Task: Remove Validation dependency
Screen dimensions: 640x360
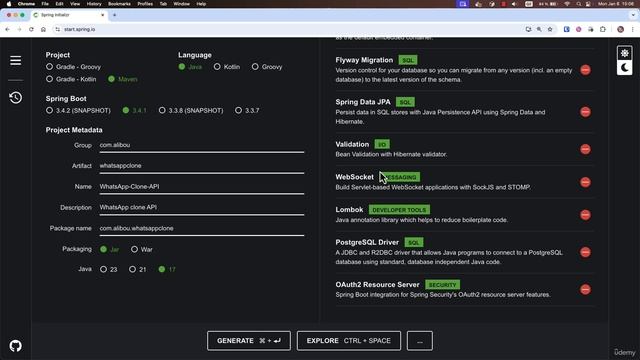Action: pyautogui.click(x=585, y=149)
